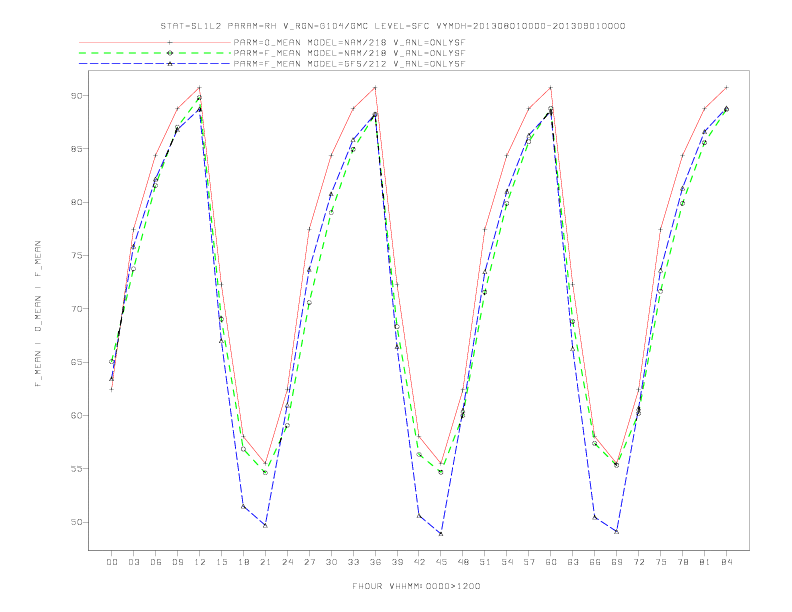Select the red O_MEAN NAM/218 legend label
Screen dimensions: 792x612
coord(349,42)
